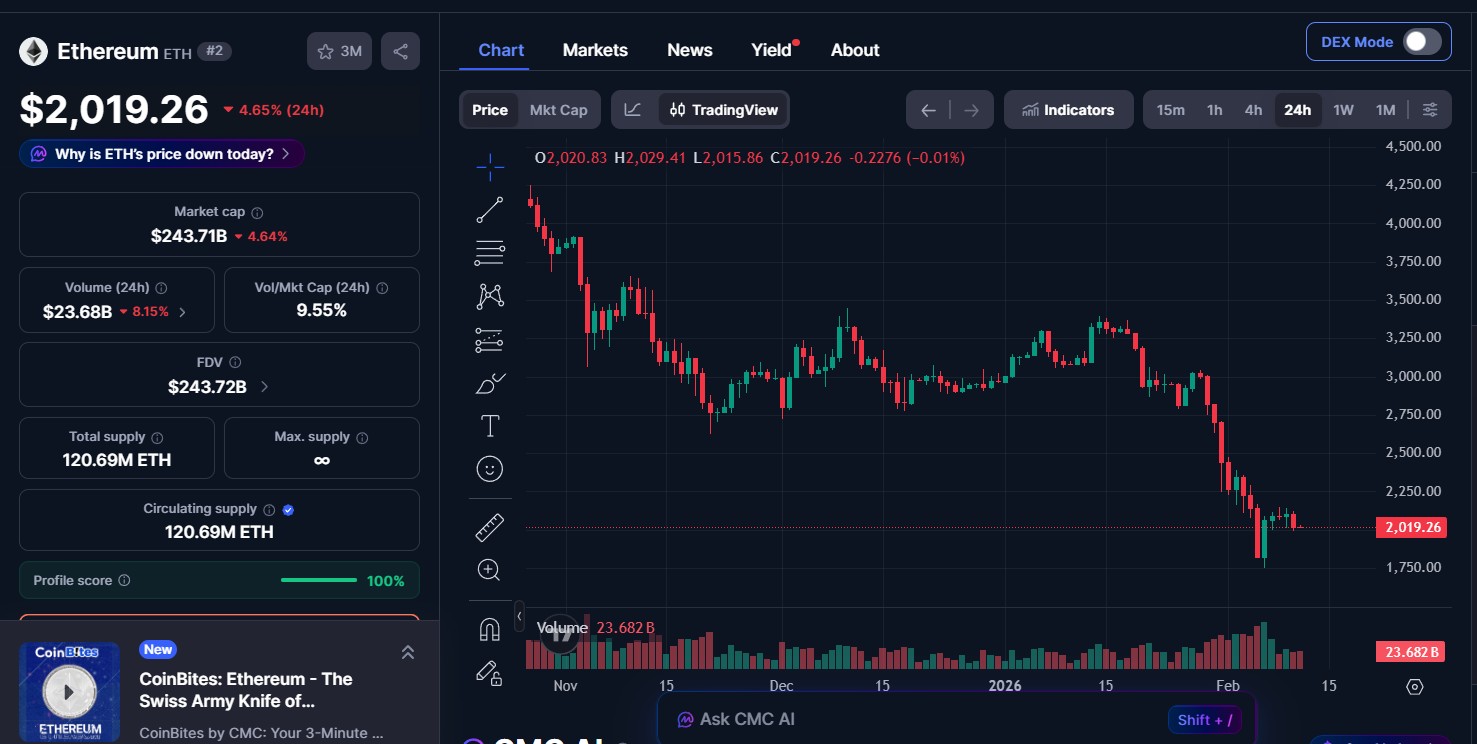The width and height of the screenshot is (1477, 744).
Task: Enable Magnet mode for drawings
Action: [489, 628]
